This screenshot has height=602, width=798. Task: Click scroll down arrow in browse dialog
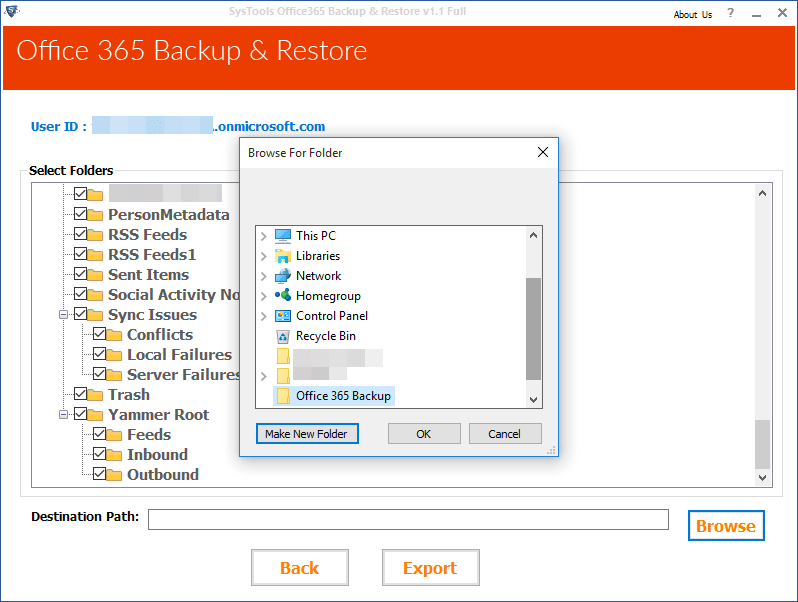point(533,399)
